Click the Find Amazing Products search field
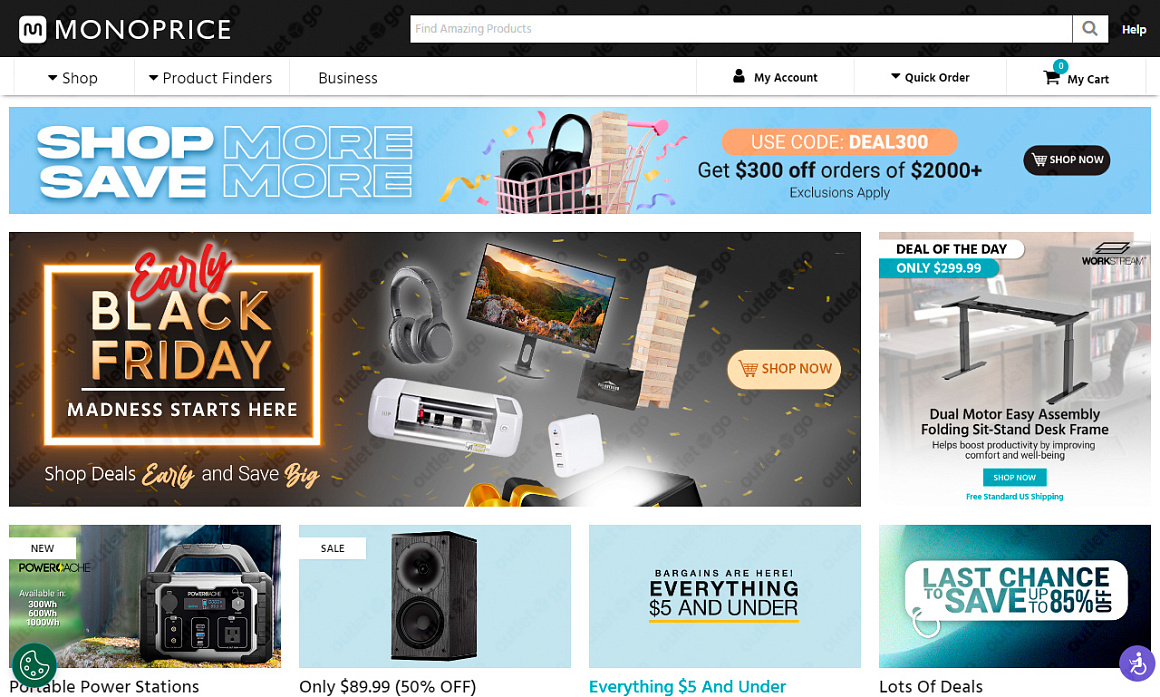 point(741,29)
